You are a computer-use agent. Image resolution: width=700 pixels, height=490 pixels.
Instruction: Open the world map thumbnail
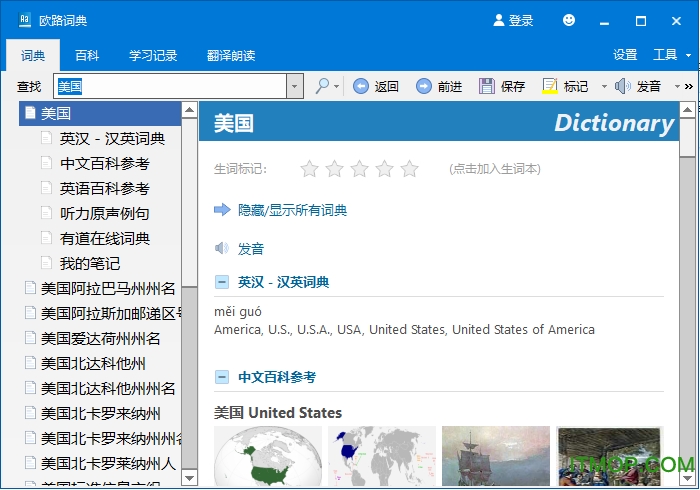pos(382,456)
